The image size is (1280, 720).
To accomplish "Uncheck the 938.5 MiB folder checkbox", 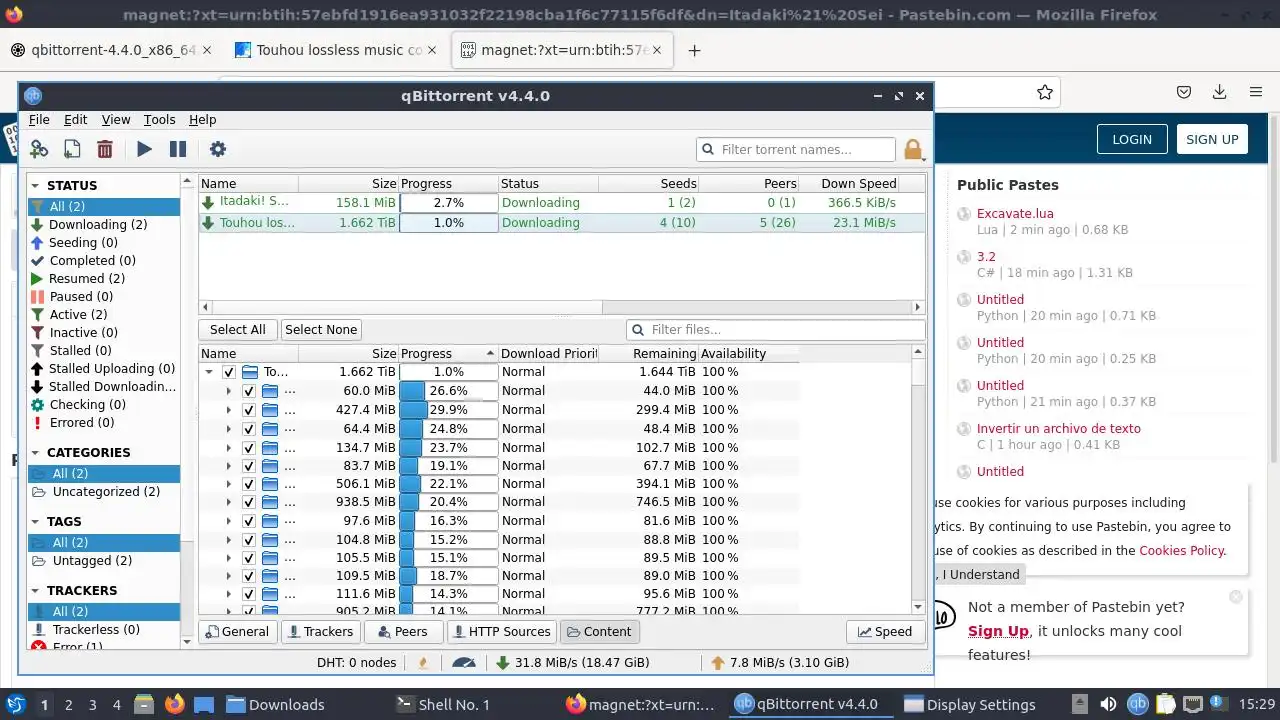I will (x=249, y=502).
